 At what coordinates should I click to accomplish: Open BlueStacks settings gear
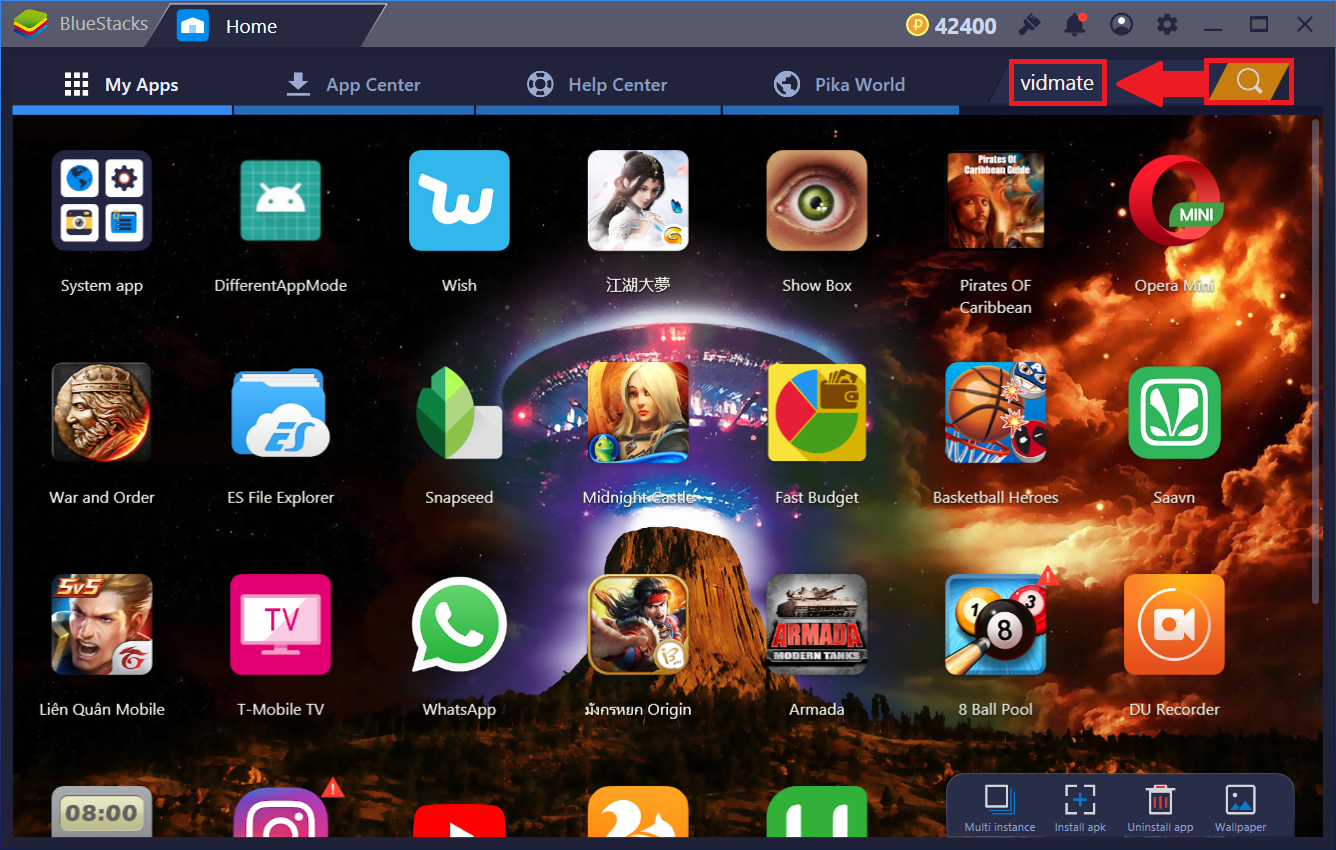[x=1167, y=25]
